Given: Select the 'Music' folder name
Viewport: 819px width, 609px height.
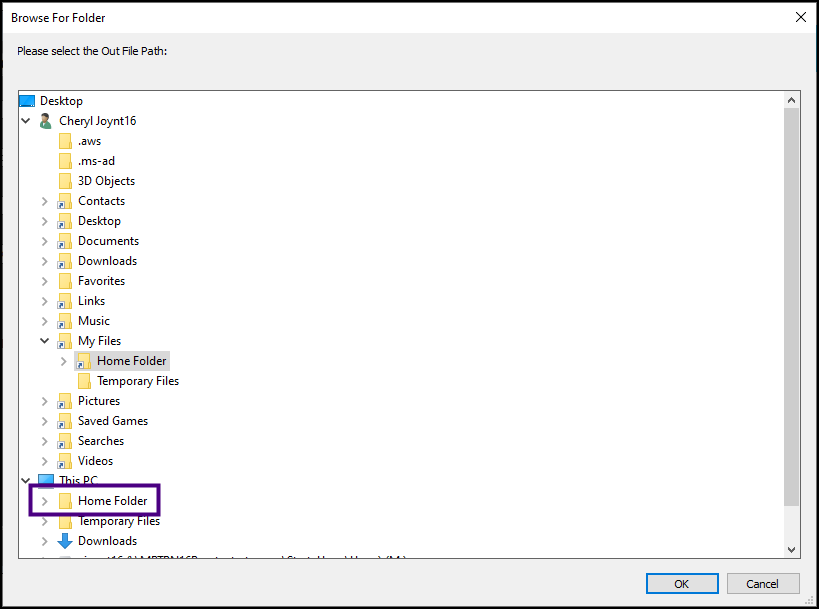Looking at the screenshot, I should tap(94, 321).
